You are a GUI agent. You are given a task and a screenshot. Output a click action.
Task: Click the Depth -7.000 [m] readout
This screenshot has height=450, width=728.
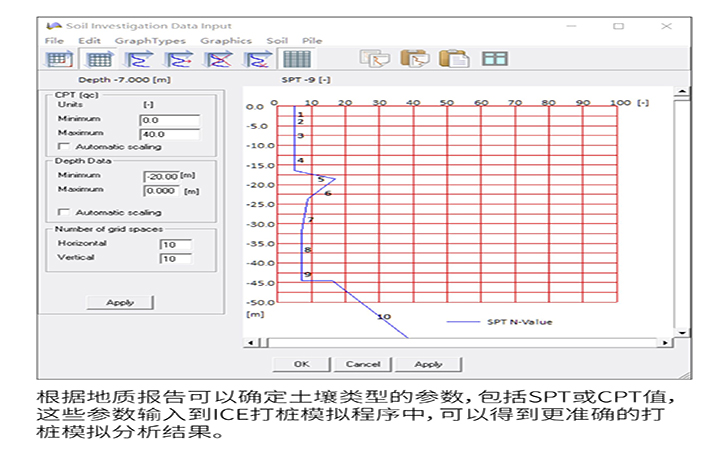[124, 80]
